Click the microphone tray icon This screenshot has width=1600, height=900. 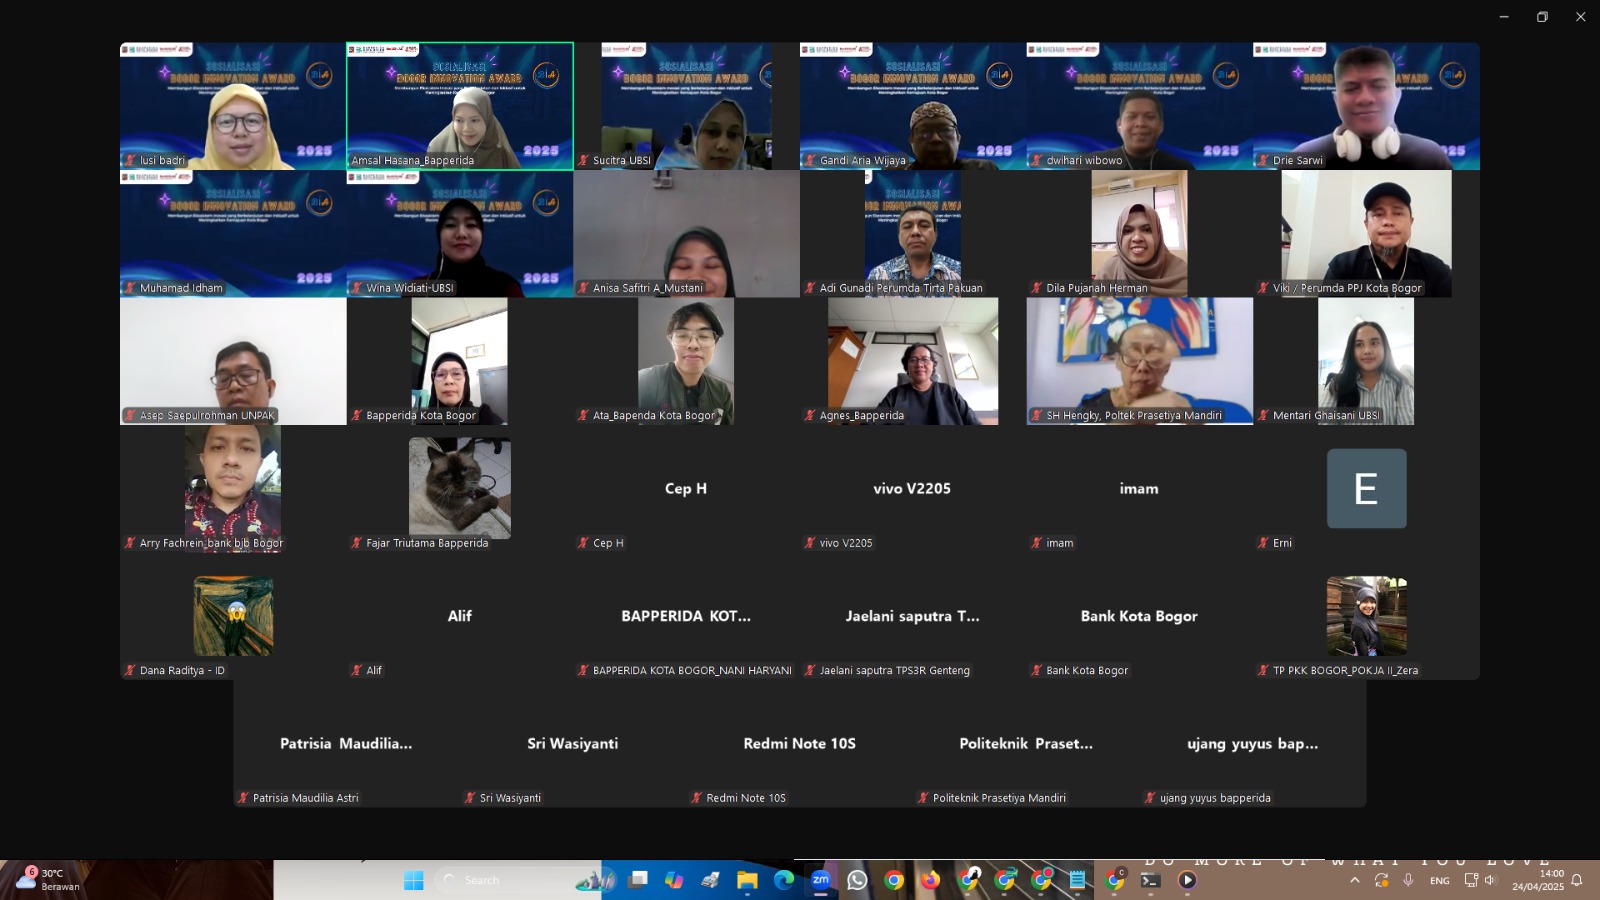(1408, 880)
